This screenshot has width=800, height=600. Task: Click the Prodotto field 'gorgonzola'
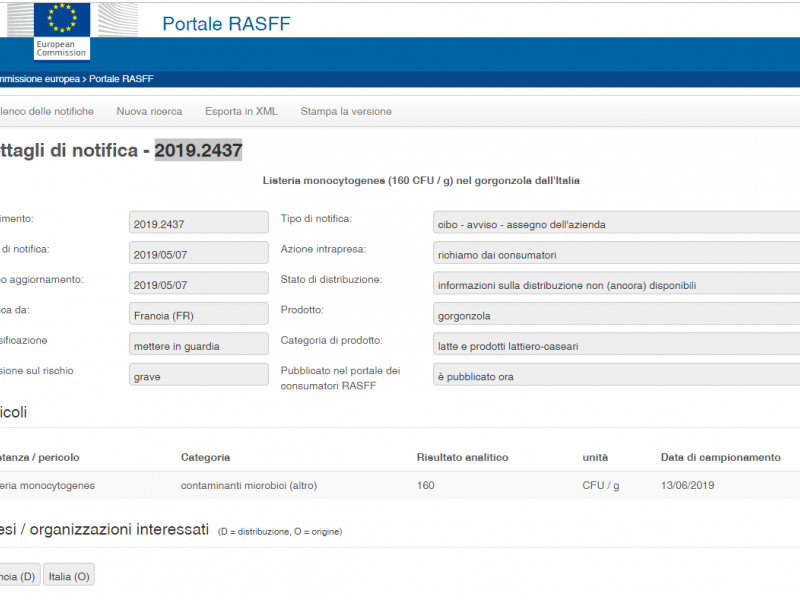click(616, 314)
